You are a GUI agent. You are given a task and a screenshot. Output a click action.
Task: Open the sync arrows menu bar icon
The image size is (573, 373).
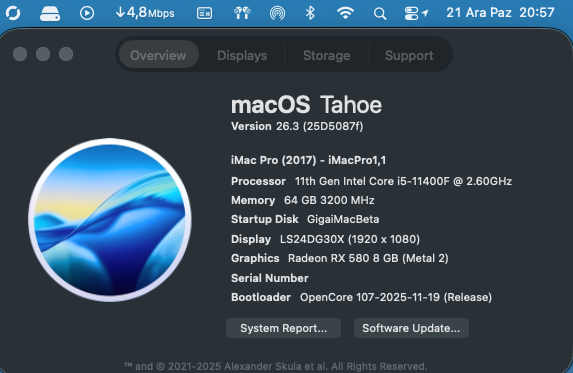point(13,13)
